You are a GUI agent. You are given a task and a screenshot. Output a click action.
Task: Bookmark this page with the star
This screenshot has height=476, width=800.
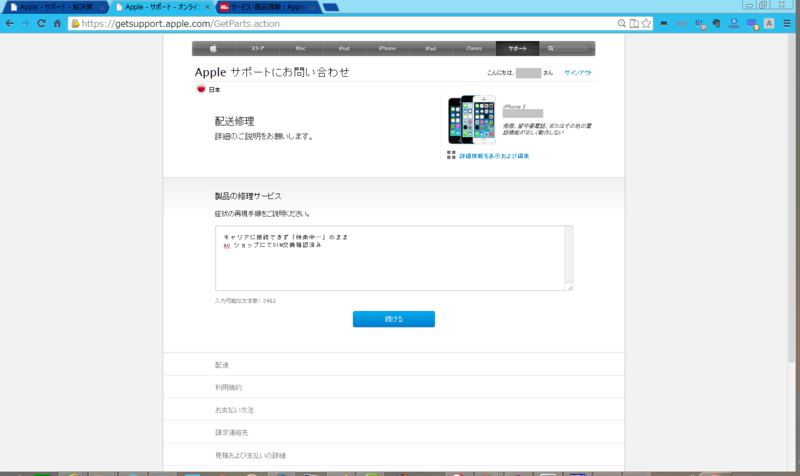click(646, 23)
